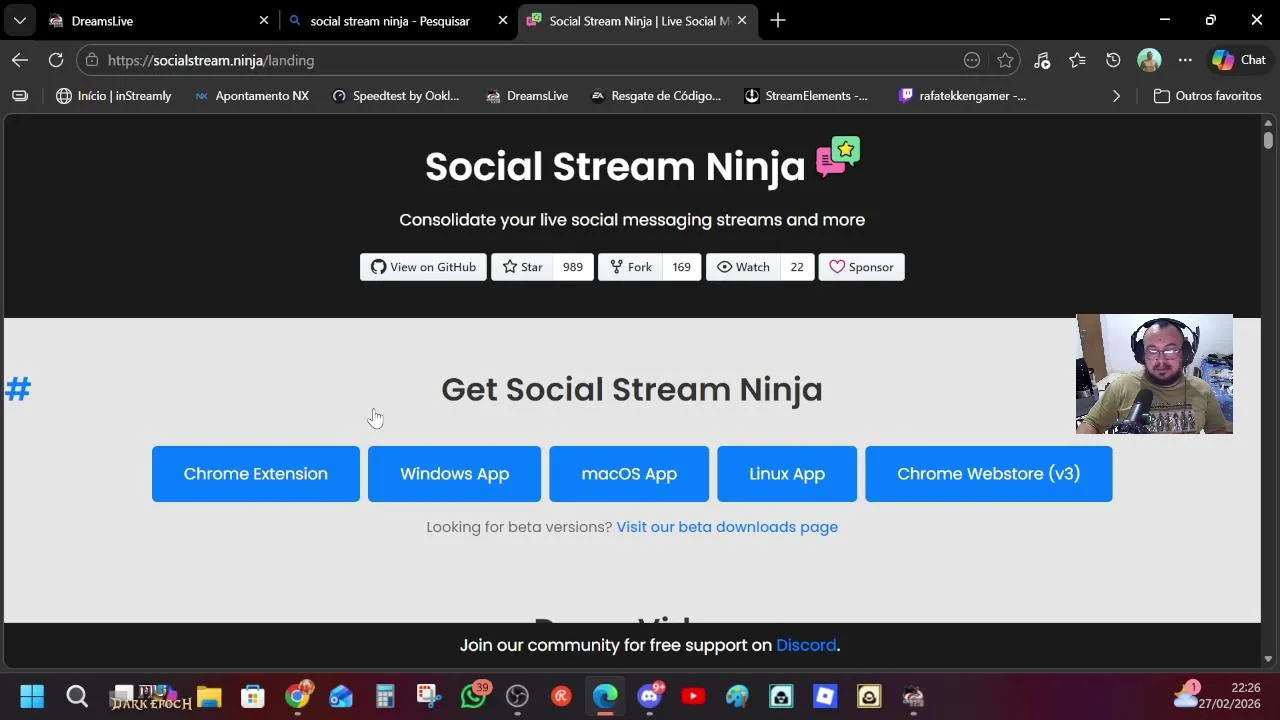This screenshot has width=1280, height=720.
Task: Click the Sponsor heart button
Action: tap(861, 267)
